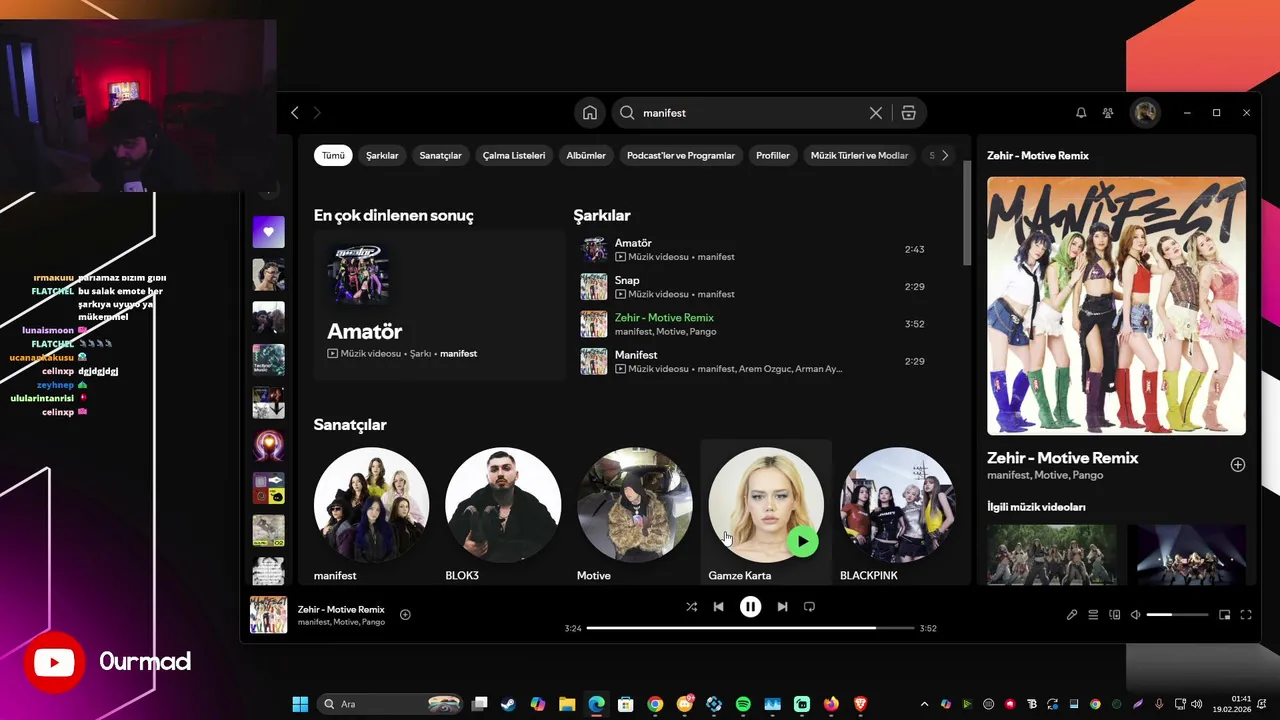Image resolution: width=1280 pixels, height=720 pixels.
Task: Select Müzik Türleri ve Modlar filter
Action: [859, 155]
